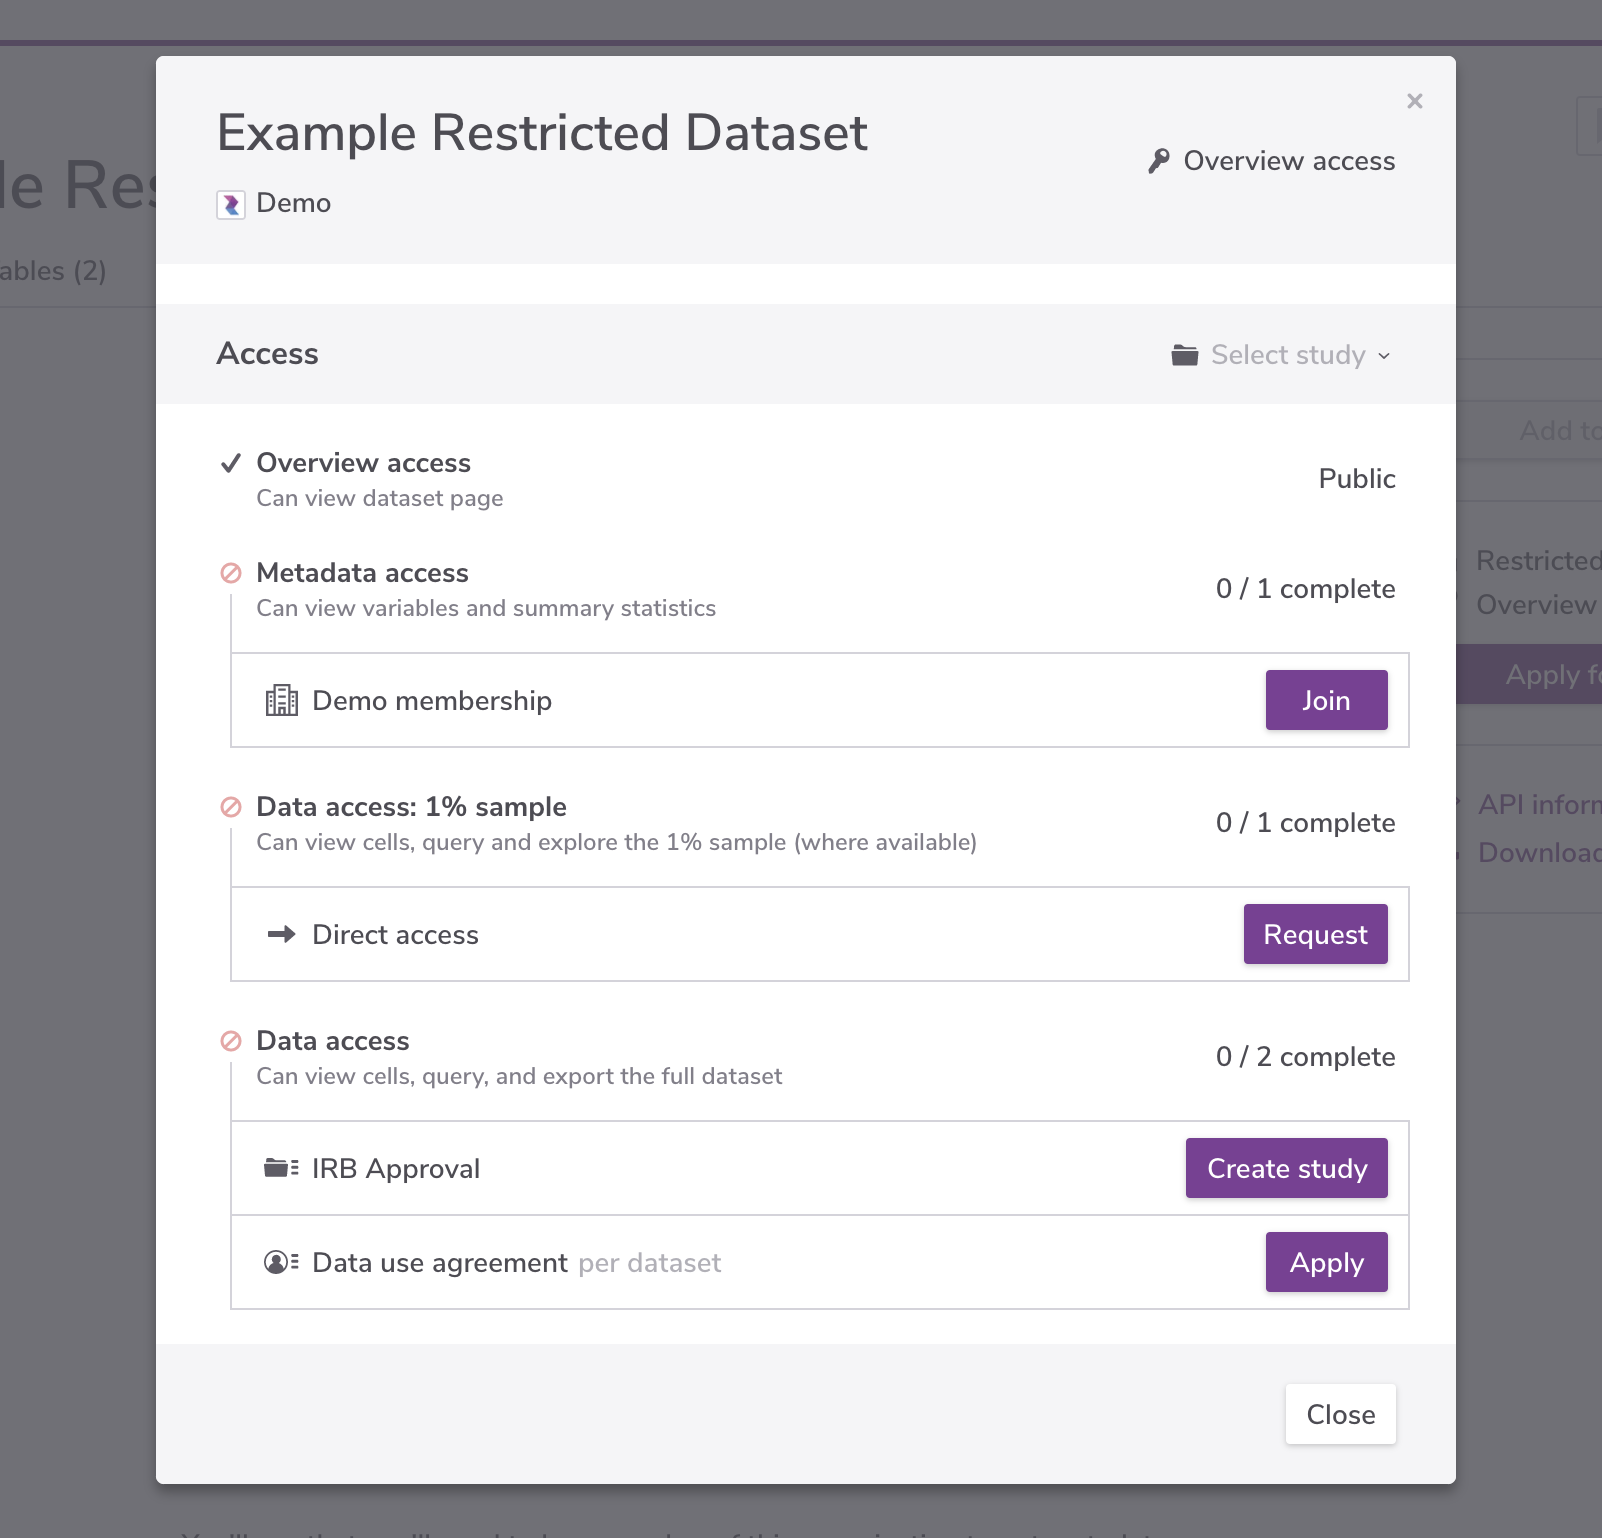
Task: Close the access dialog using Close button
Action: click(1340, 1414)
